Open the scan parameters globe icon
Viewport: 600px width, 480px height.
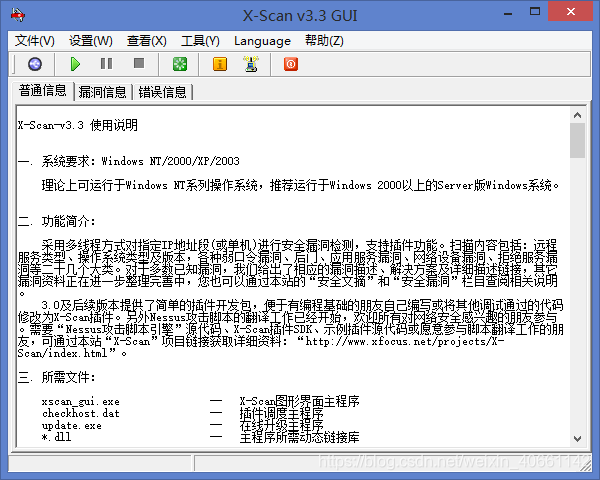tap(35, 64)
